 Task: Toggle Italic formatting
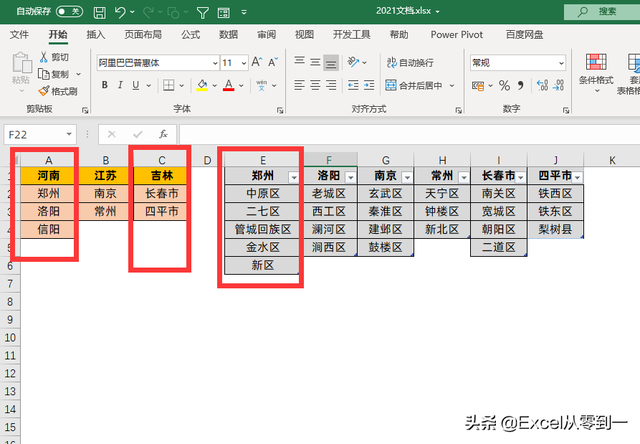tap(120, 85)
